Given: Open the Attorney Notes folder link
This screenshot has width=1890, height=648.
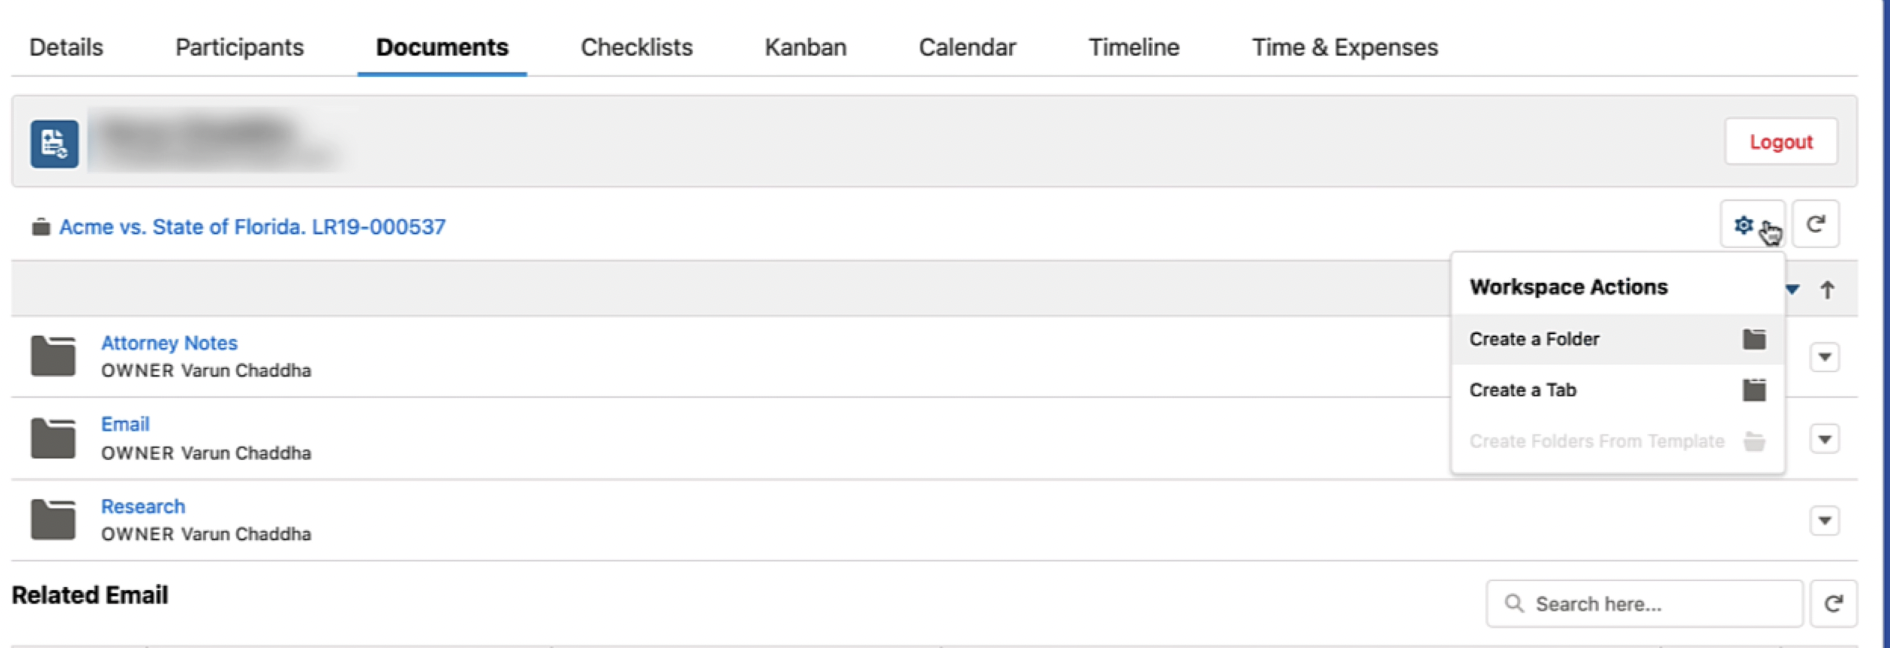Looking at the screenshot, I should (x=169, y=342).
